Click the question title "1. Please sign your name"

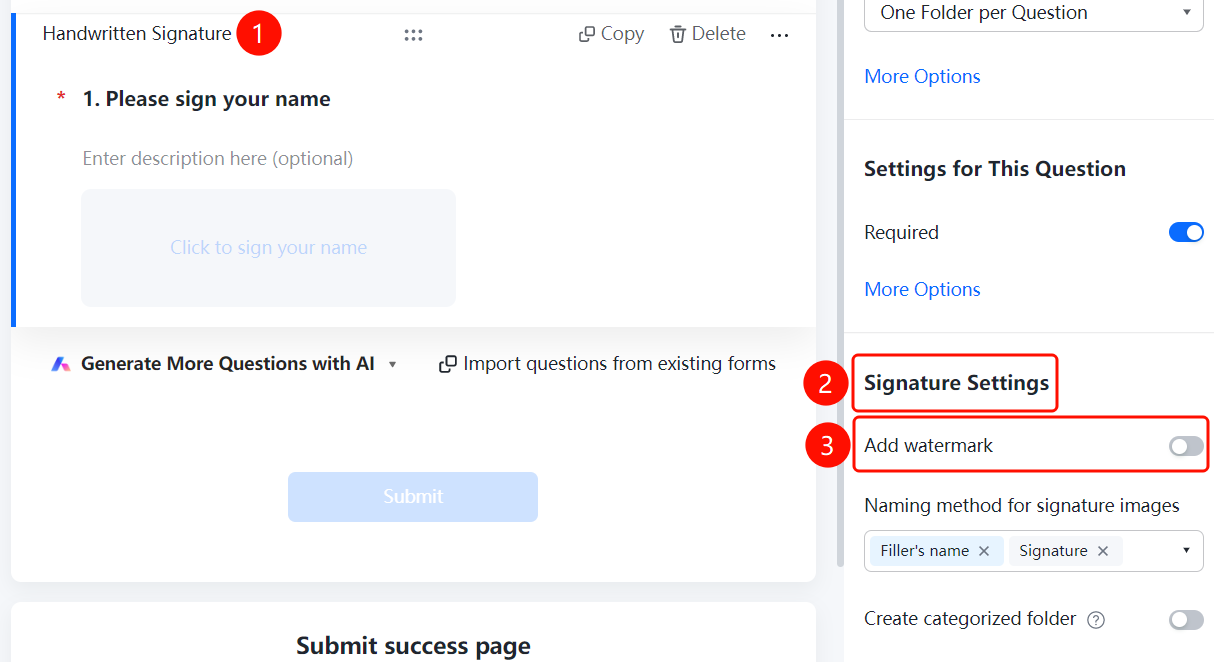point(206,99)
